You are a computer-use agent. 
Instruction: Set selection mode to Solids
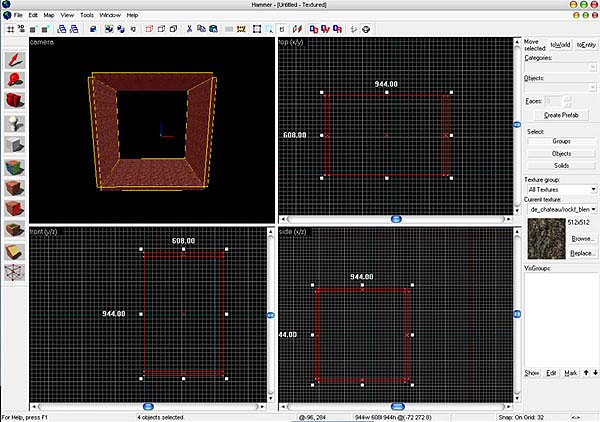point(561,165)
